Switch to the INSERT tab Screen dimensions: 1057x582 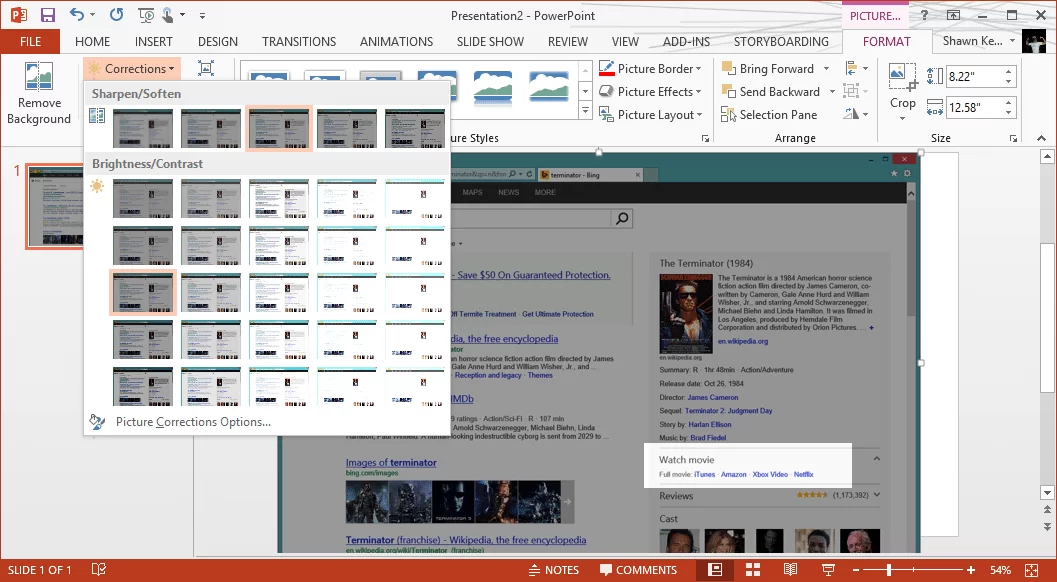(x=153, y=41)
